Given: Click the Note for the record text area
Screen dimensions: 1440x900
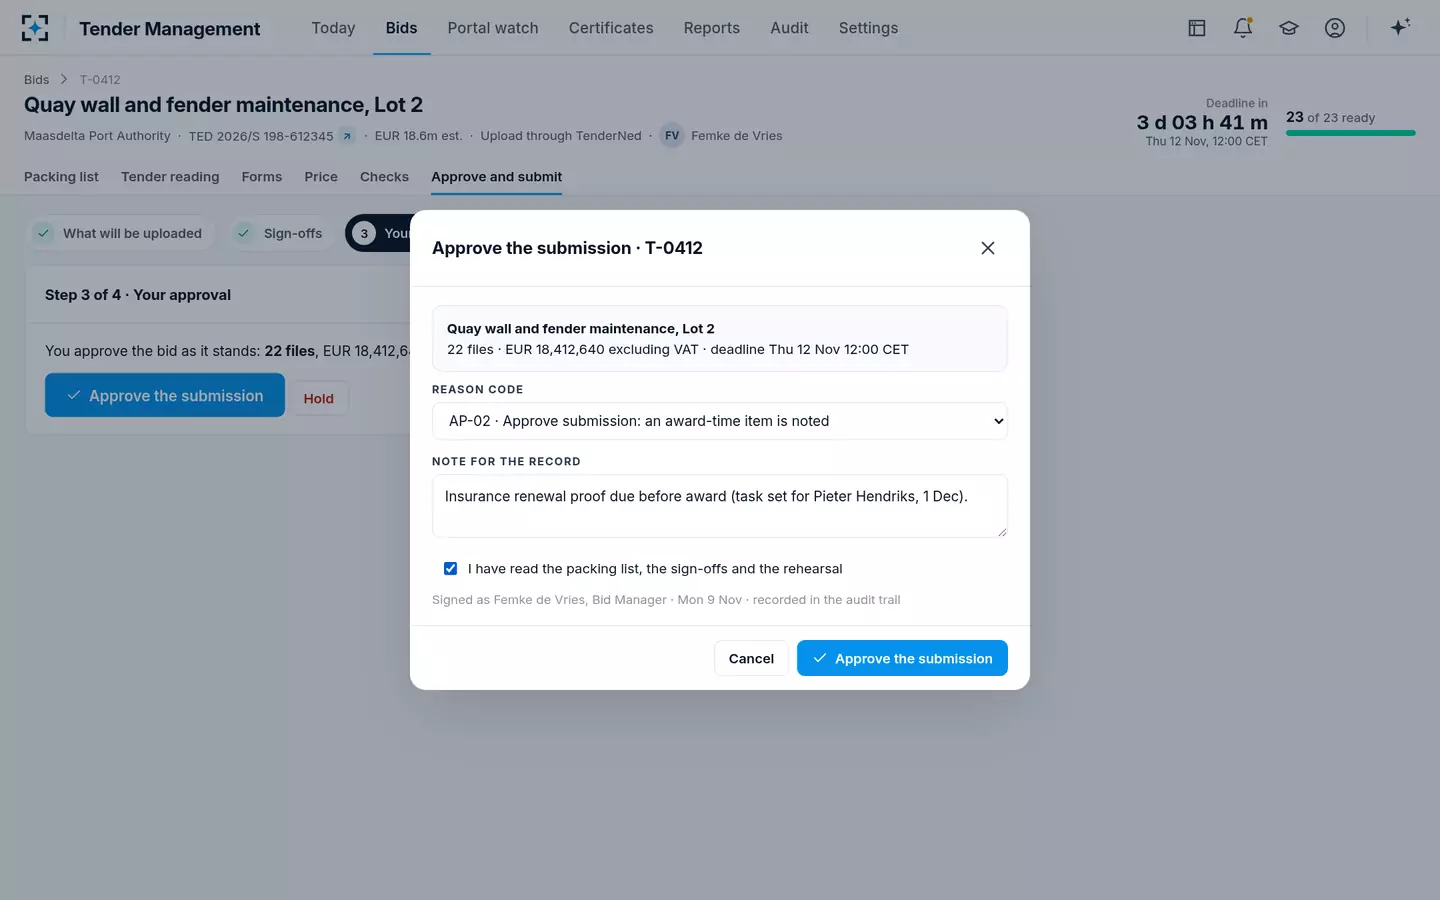Looking at the screenshot, I should coord(720,506).
